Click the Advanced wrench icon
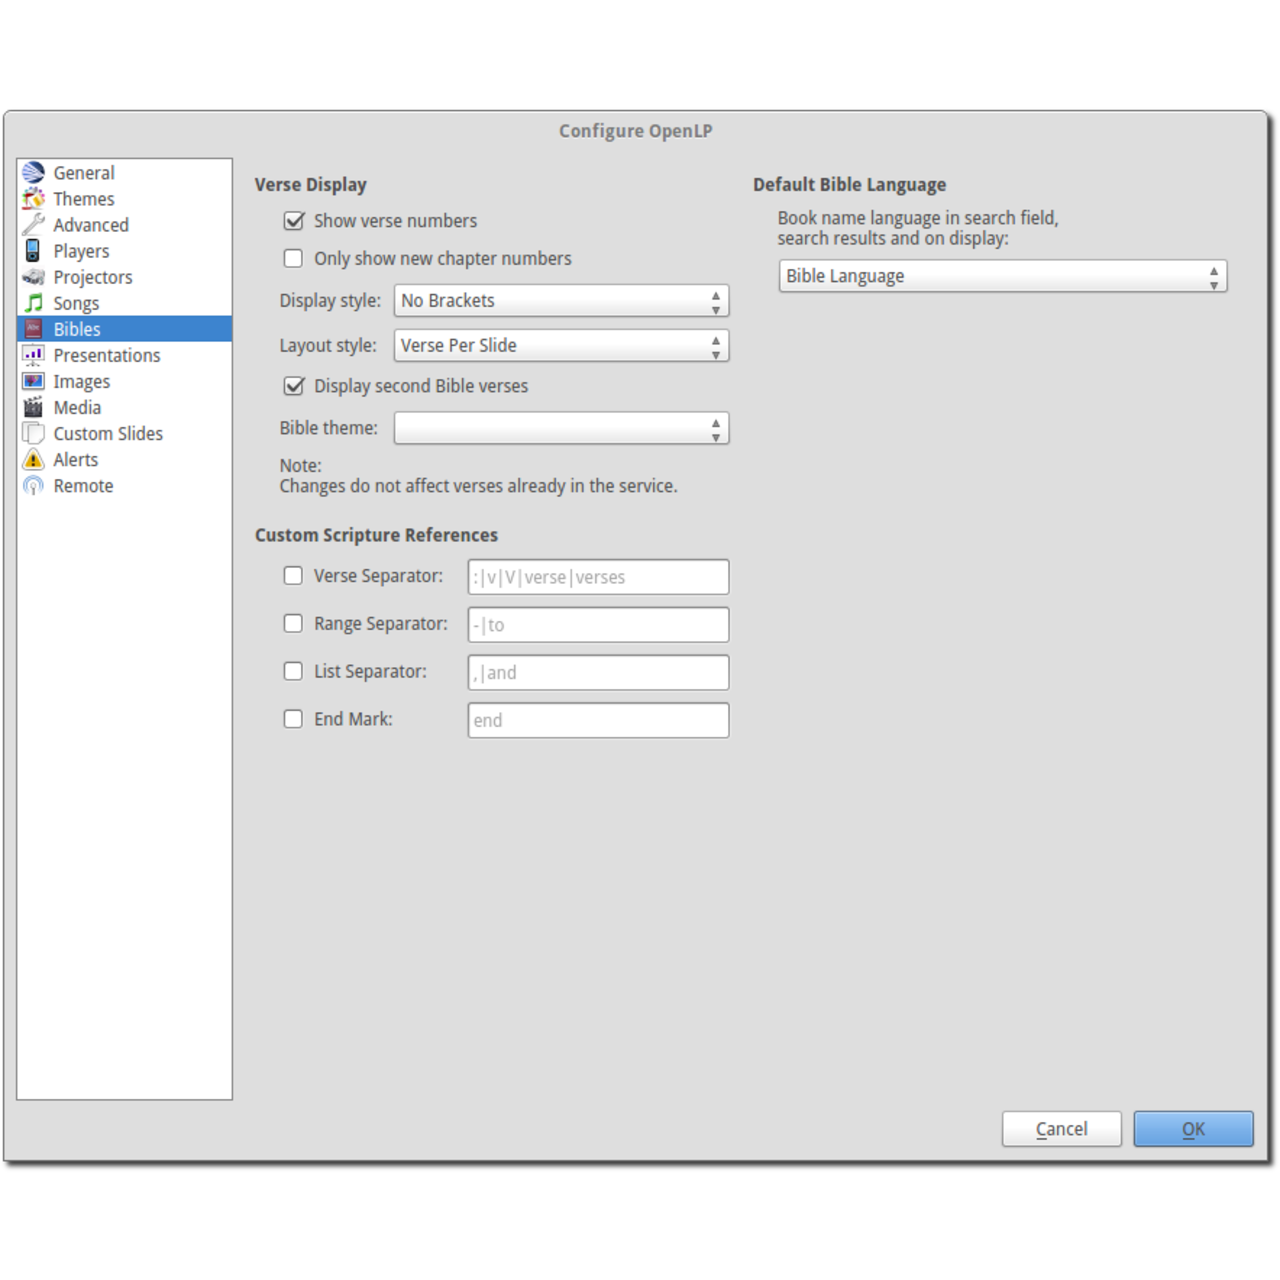 [x=34, y=225]
